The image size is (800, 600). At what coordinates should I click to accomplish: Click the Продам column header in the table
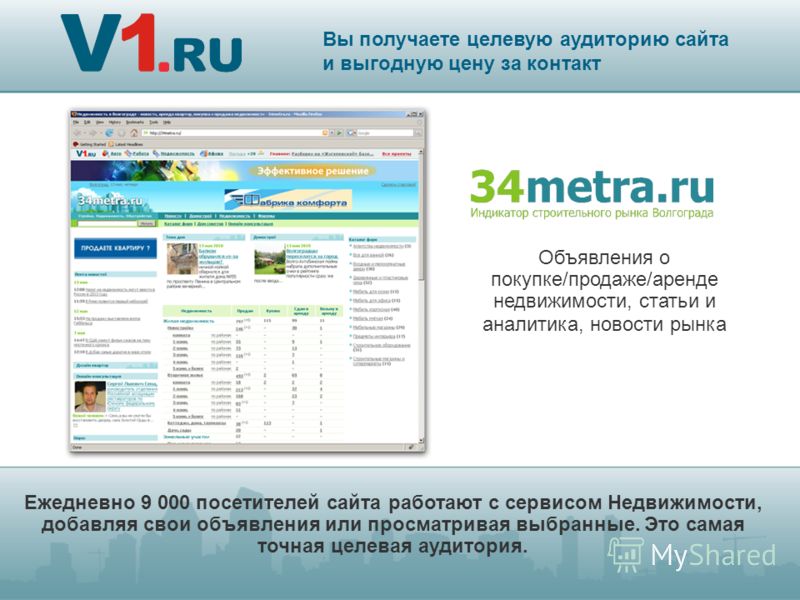[x=245, y=311]
